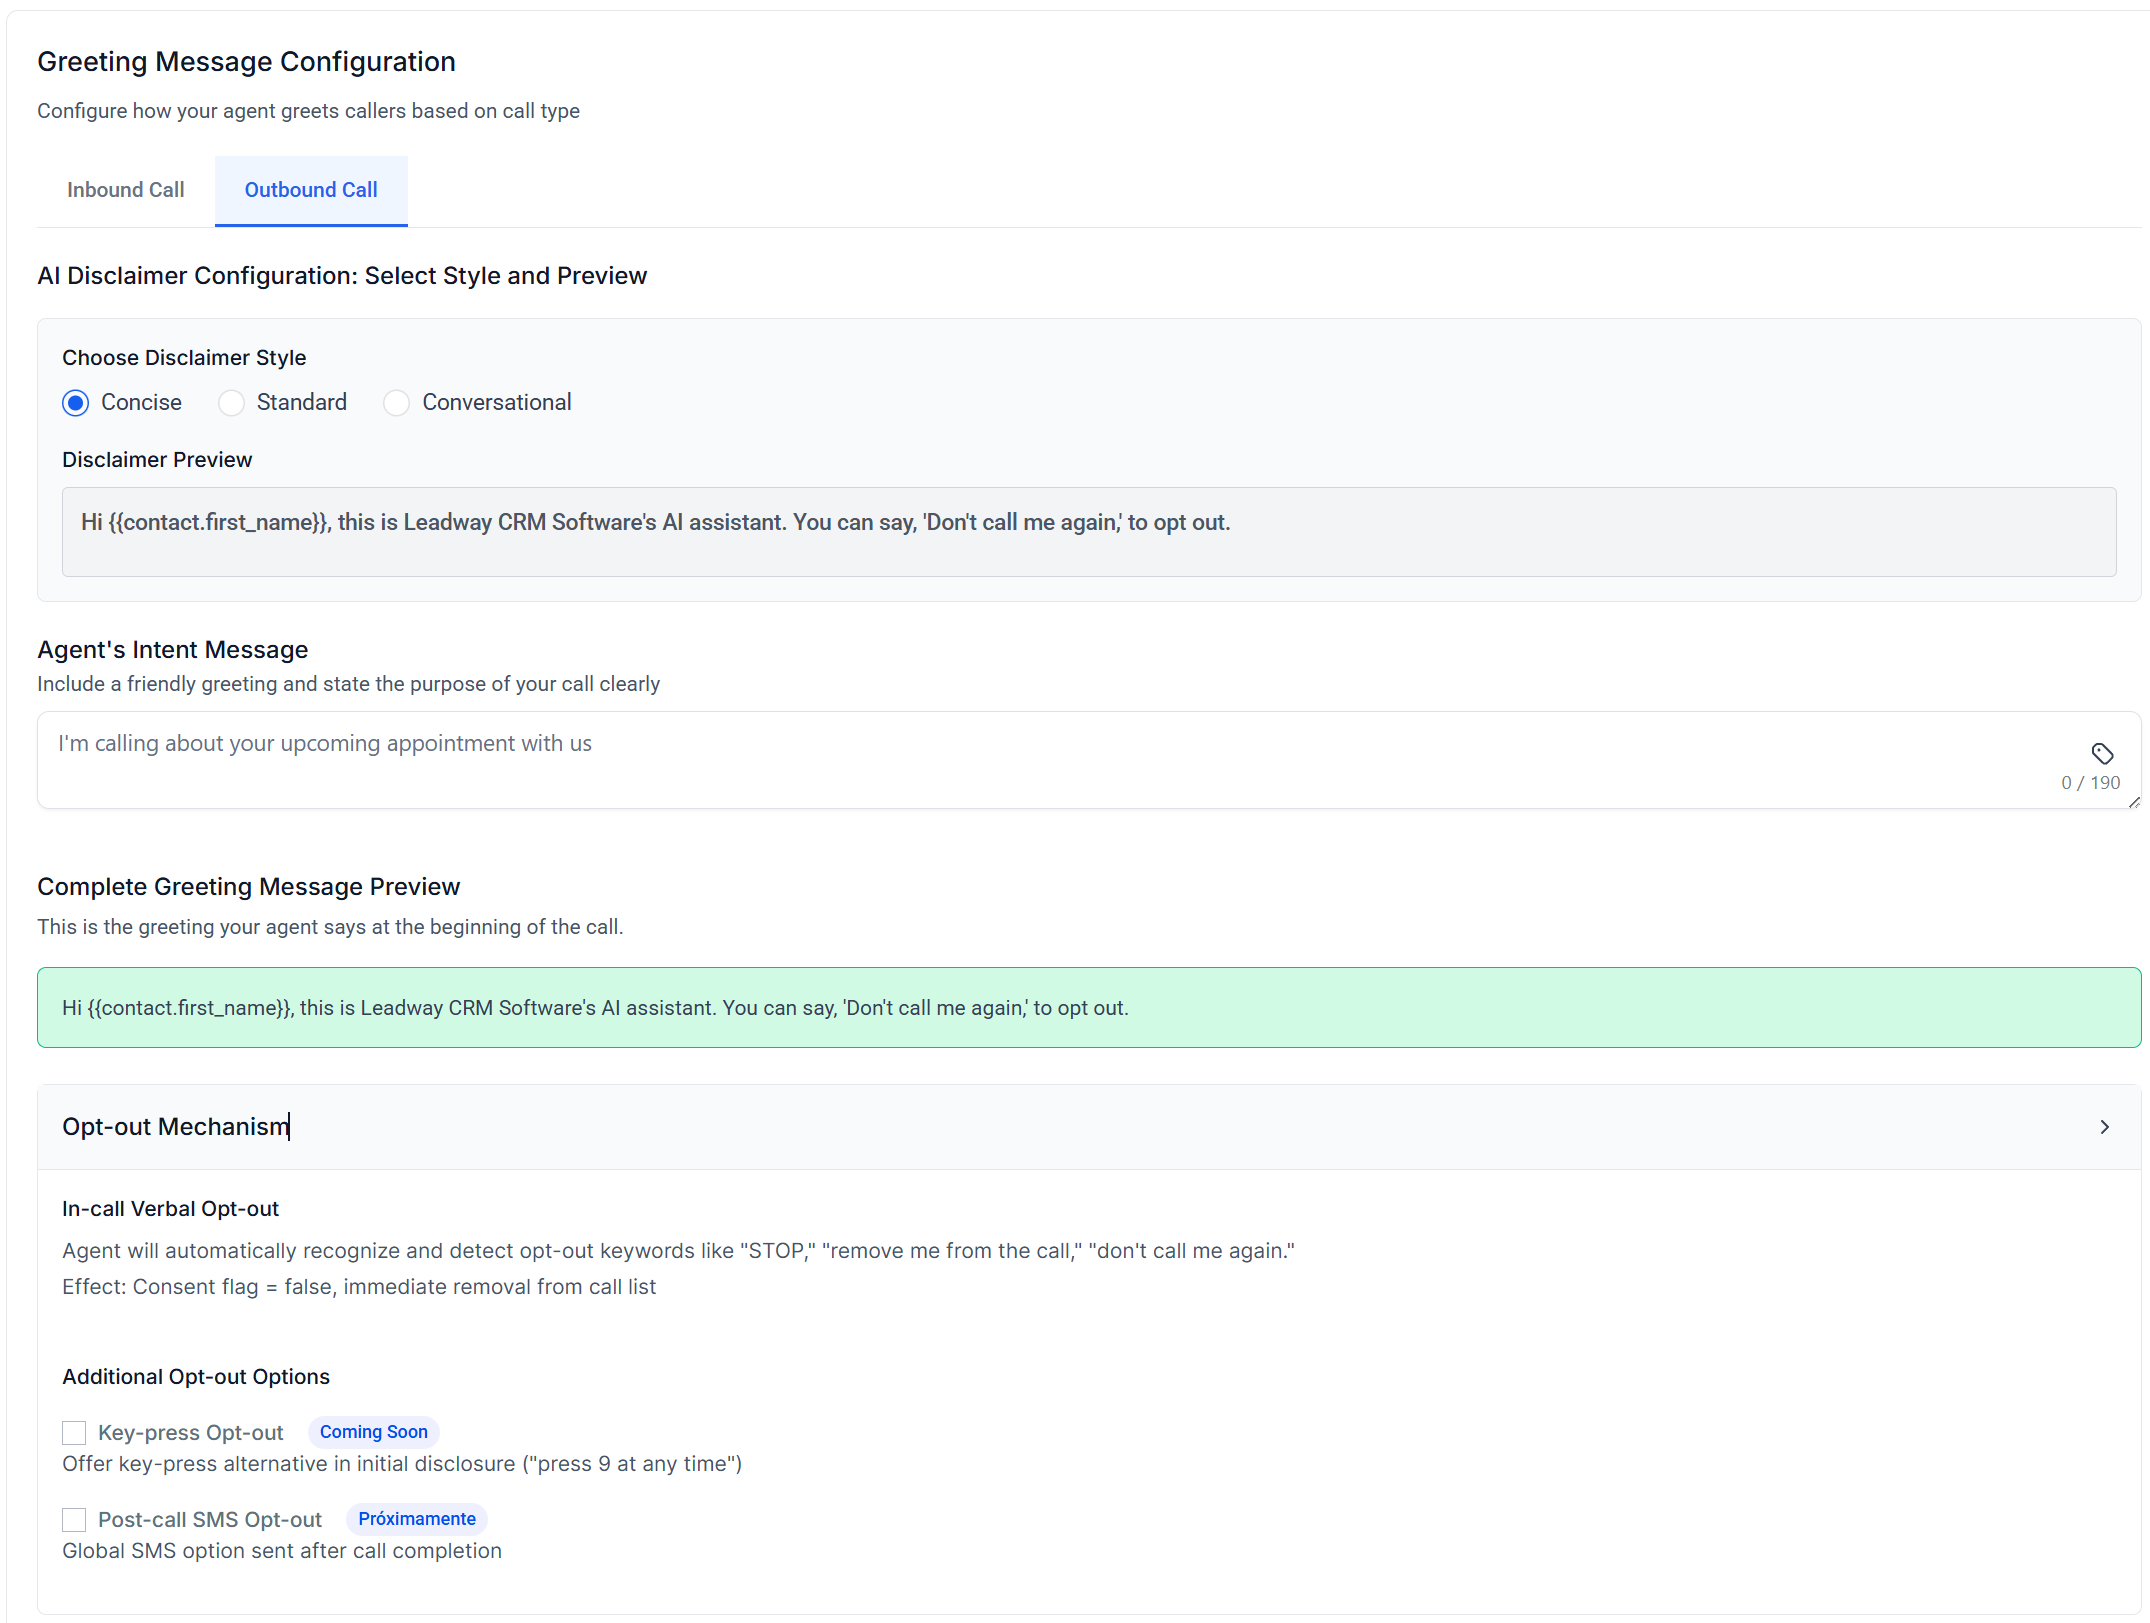Expand the Opt-out Mechanism chevron arrow
The height and width of the screenshot is (1623, 2150).
pyautogui.click(x=2104, y=1127)
